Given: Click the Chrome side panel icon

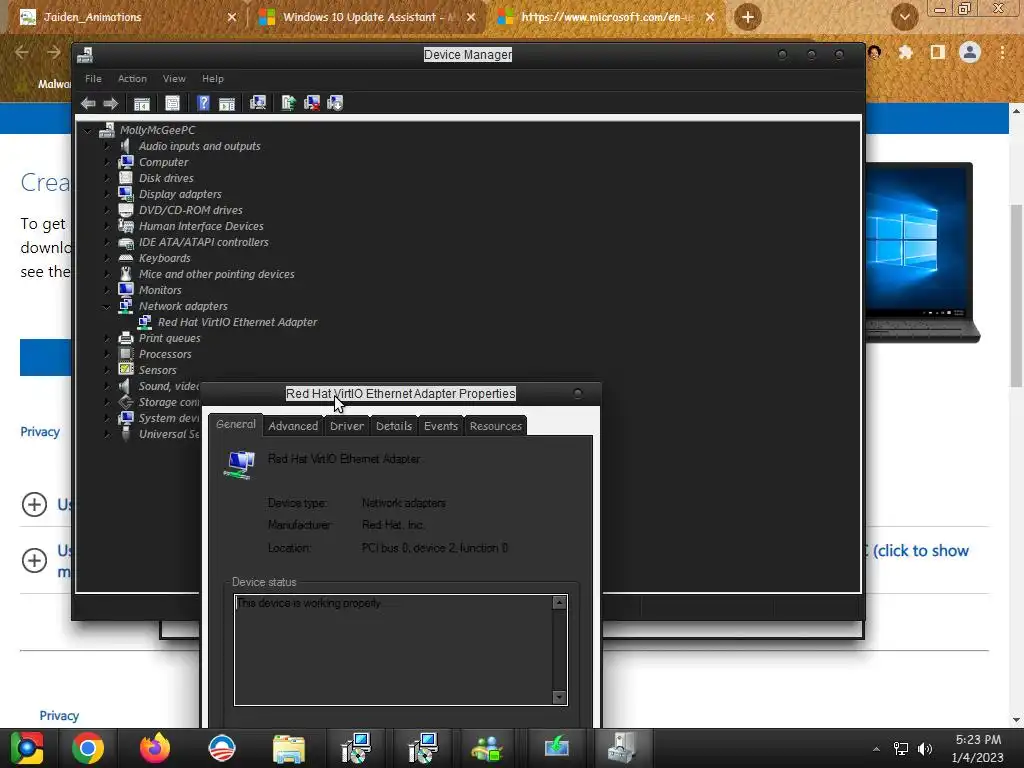Looking at the screenshot, I should [x=938, y=52].
